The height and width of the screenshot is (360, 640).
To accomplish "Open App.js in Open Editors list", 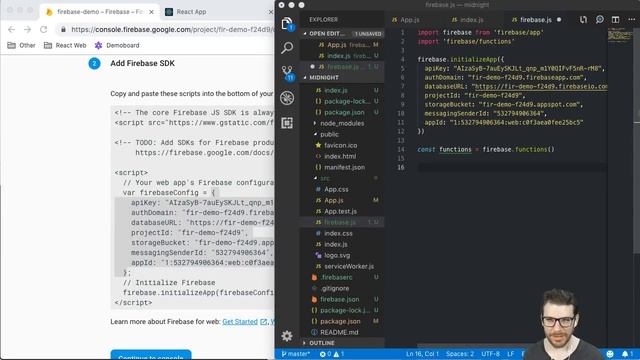I will (343, 45).
